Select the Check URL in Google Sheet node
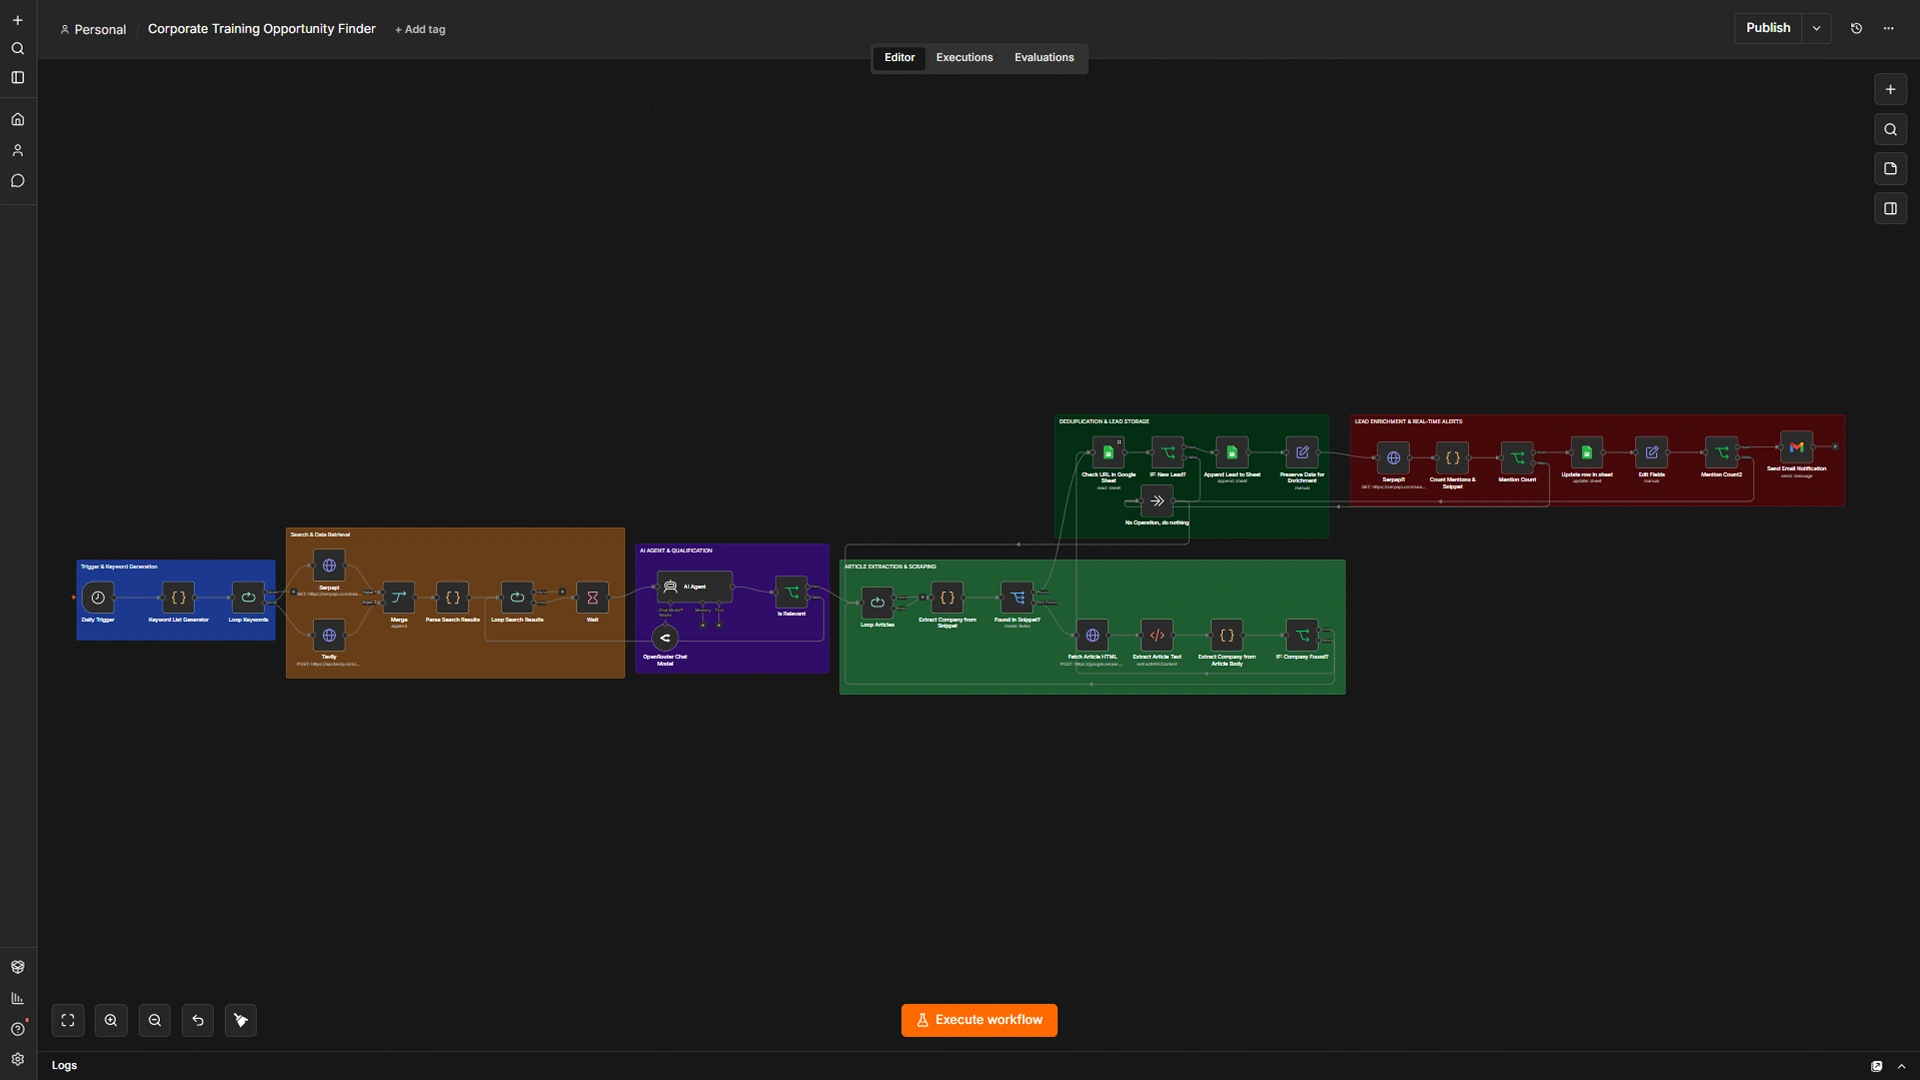Viewport: 1920px width, 1080px height. pos(1108,452)
